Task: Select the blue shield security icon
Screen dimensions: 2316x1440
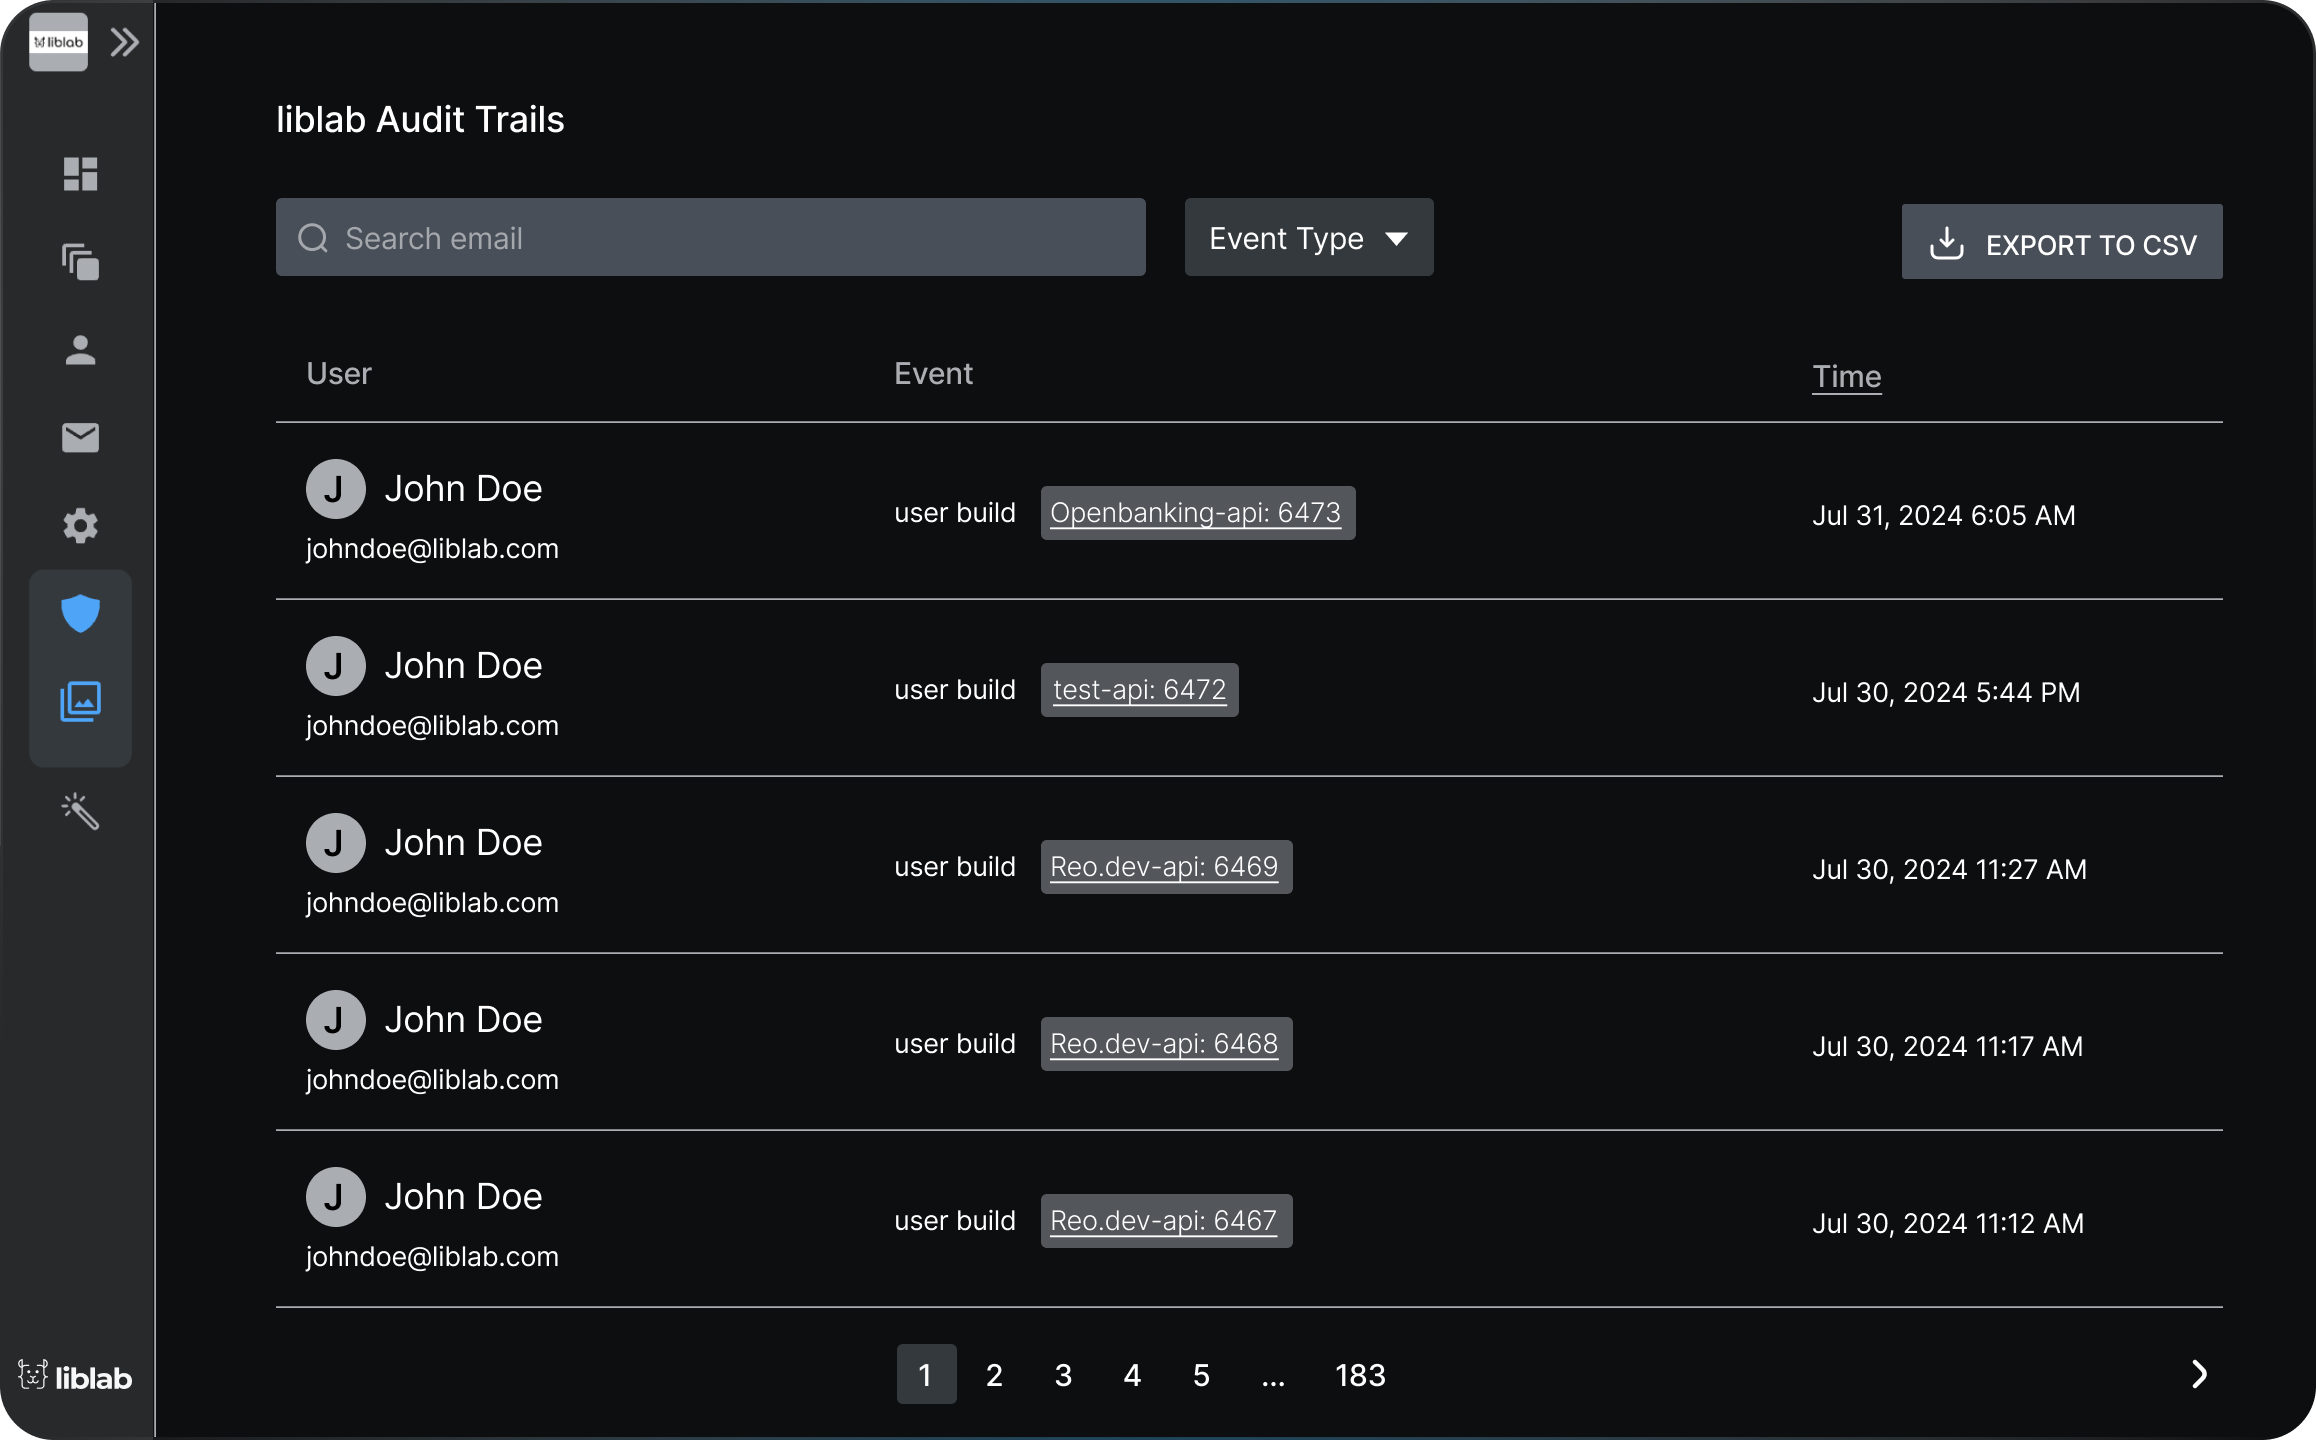Action: tap(80, 614)
